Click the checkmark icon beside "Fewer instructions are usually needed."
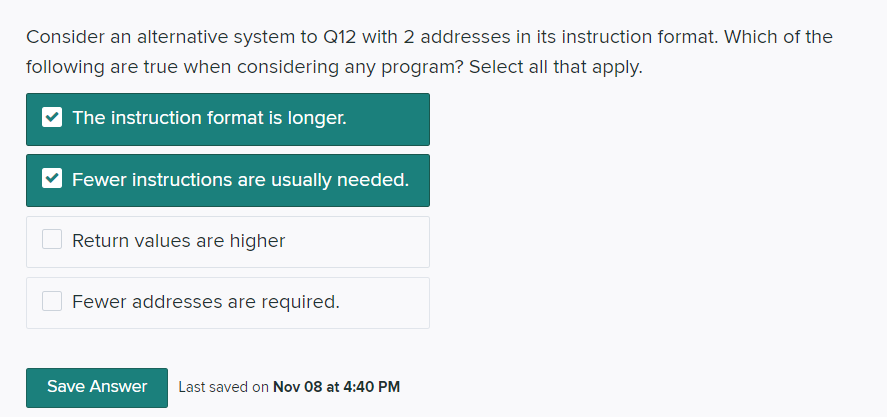The width and height of the screenshot is (887, 417). 52,180
